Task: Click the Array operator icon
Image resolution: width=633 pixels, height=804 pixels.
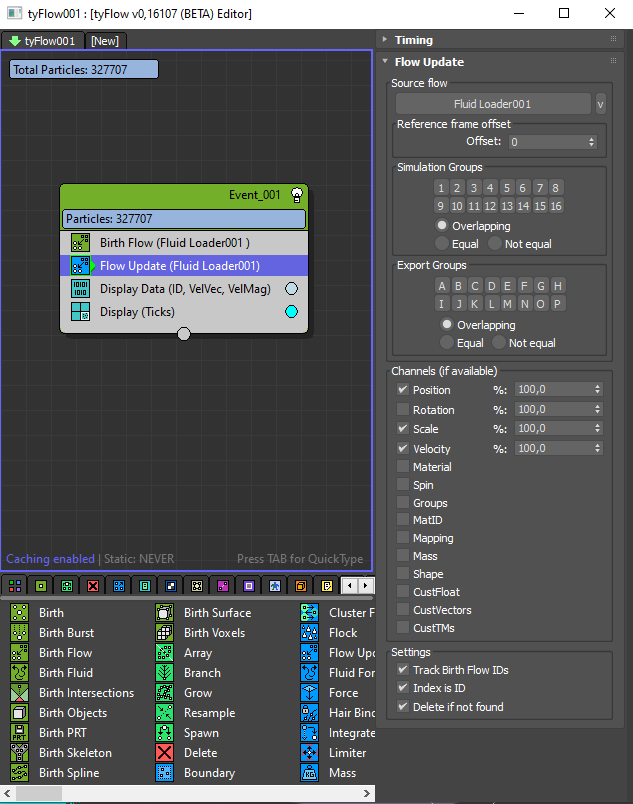Action: point(165,653)
